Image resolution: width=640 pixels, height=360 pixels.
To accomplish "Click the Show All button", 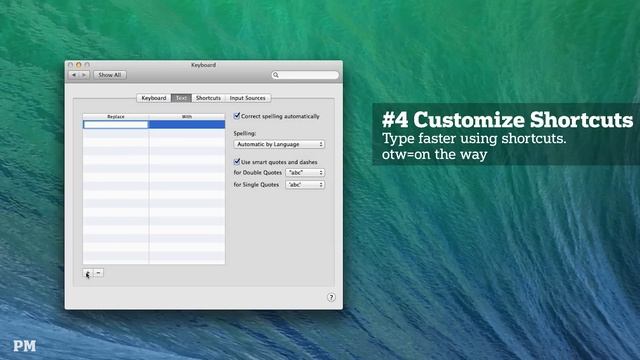I will pos(110,75).
